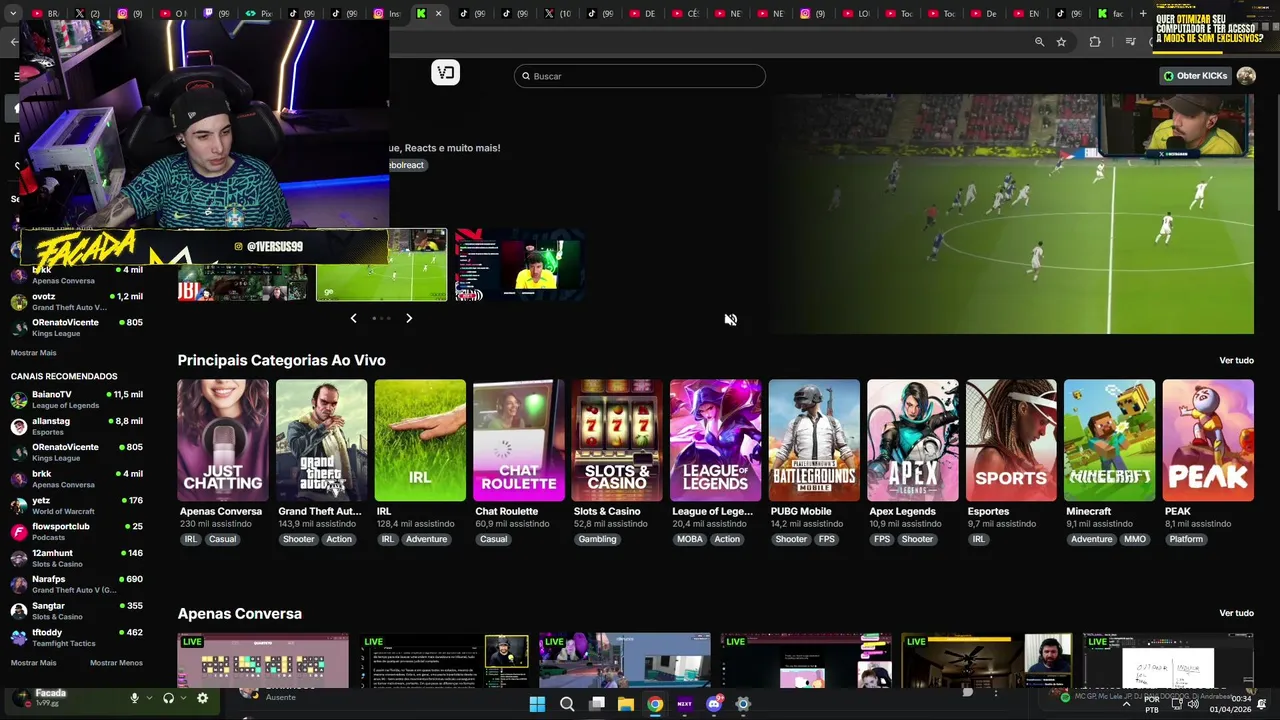Image resolution: width=1280 pixels, height=720 pixels.
Task: Open the user profile avatar menu
Action: pyautogui.click(x=1246, y=76)
